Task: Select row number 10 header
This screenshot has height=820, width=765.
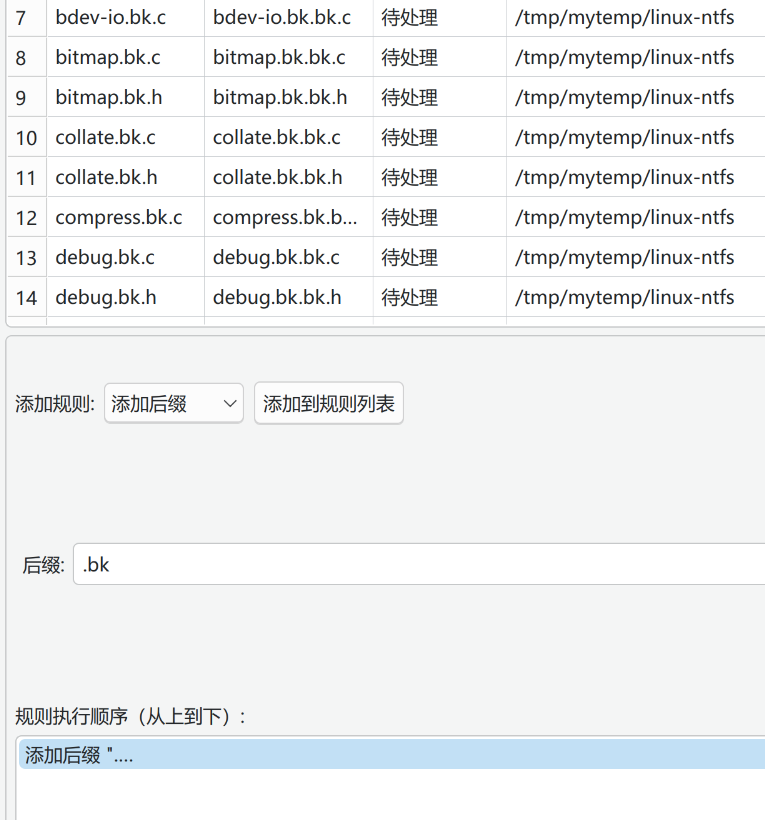Action: (27, 137)
